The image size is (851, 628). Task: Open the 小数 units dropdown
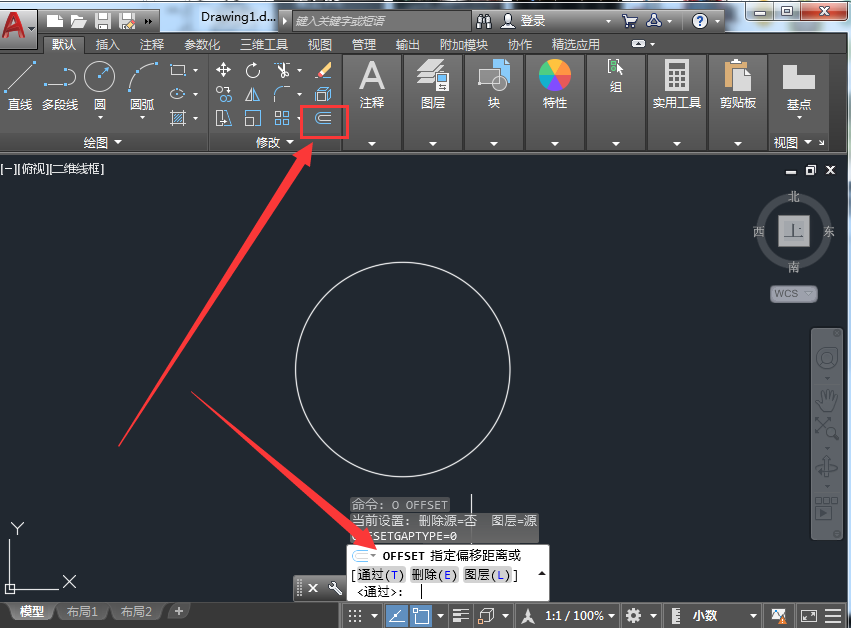tap(725, 616)
